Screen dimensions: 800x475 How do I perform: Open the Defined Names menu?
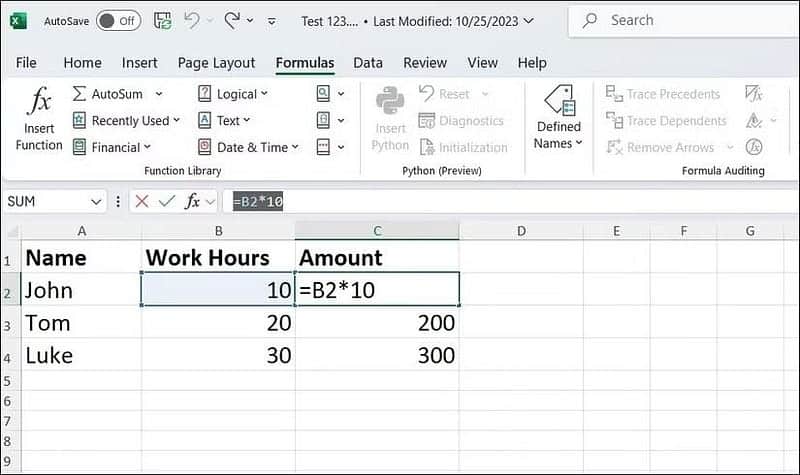click(x=558, y=117)
